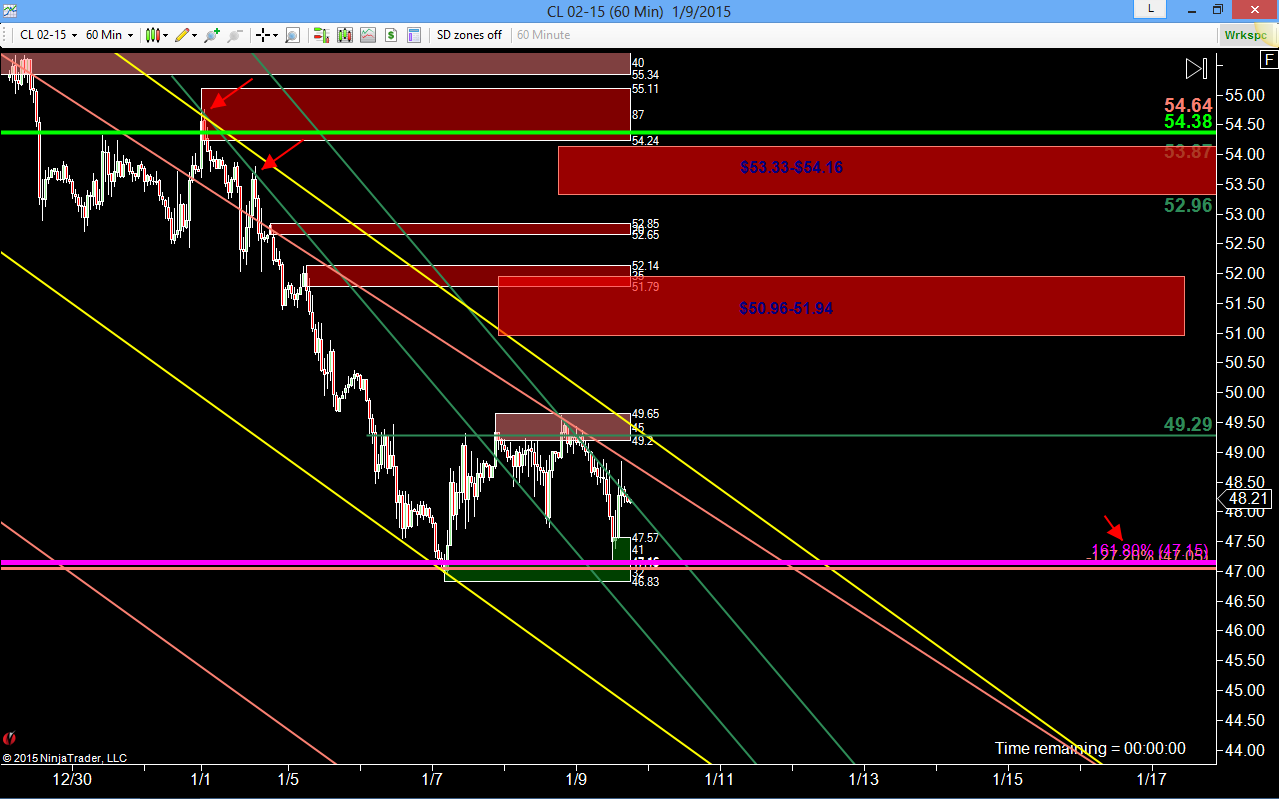Image resolution: width=1279 pixels, height=799 pixels.
Task: Click the zoom-in magnifier toolbar icon
Action: [212, 35]
